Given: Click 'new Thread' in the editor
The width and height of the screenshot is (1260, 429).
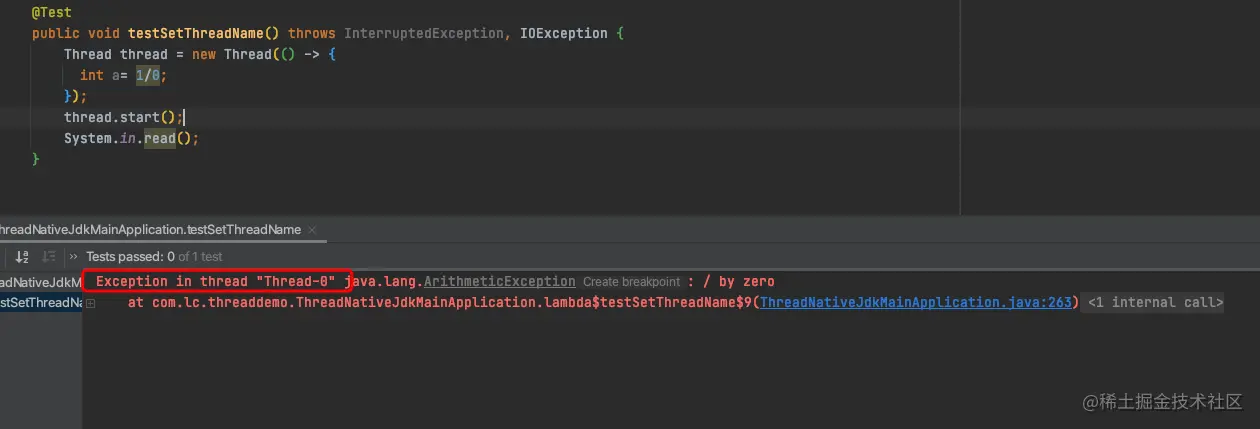Looking at the screenshot, I should tap(232, 54).
